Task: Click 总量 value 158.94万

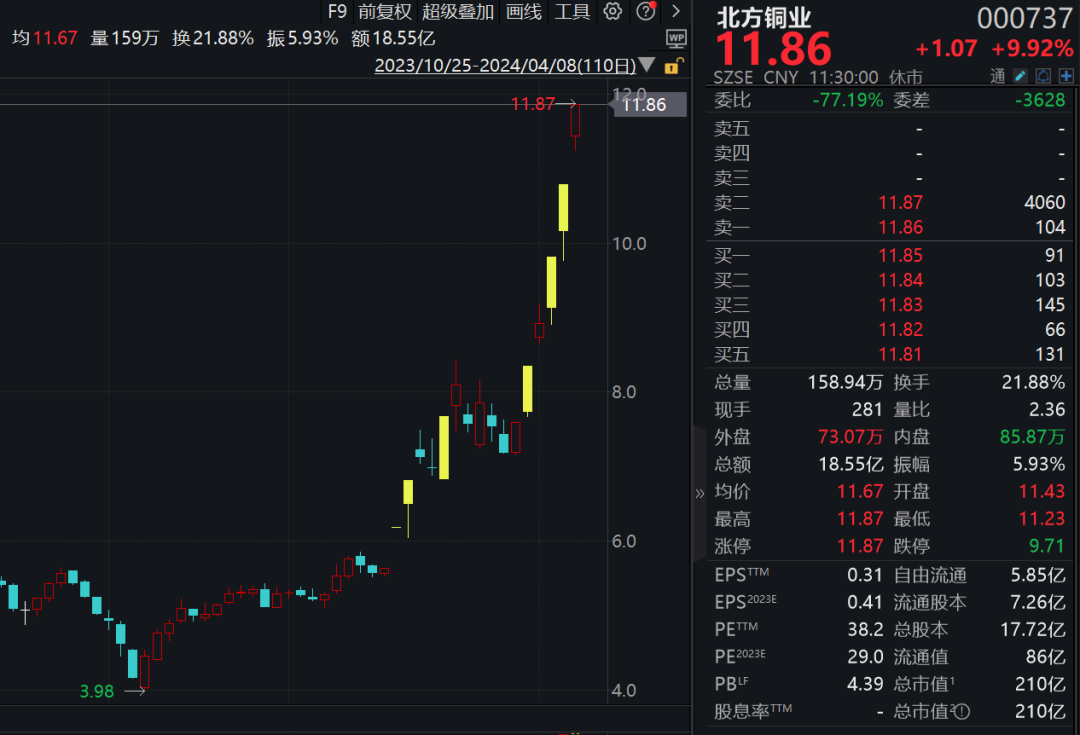Action: pyautogui.click(x=845, y=382)
